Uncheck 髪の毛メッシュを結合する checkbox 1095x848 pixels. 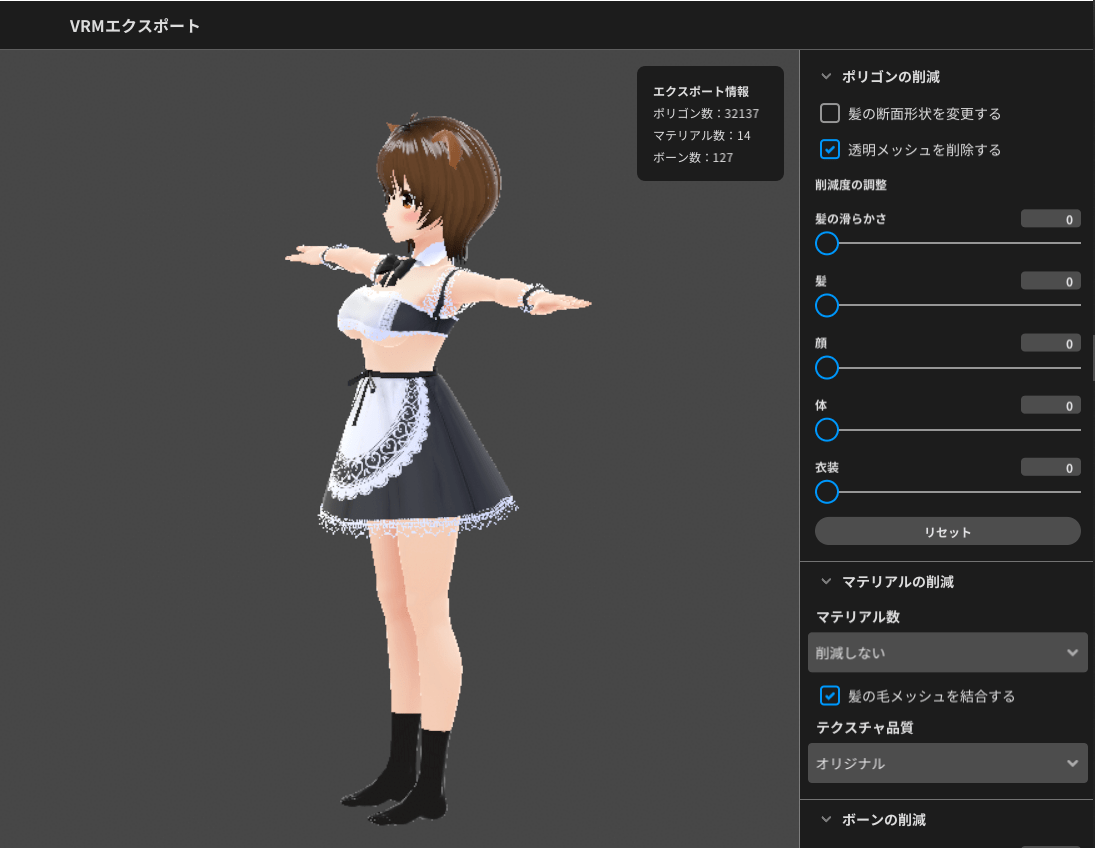[x=829, y=695]
